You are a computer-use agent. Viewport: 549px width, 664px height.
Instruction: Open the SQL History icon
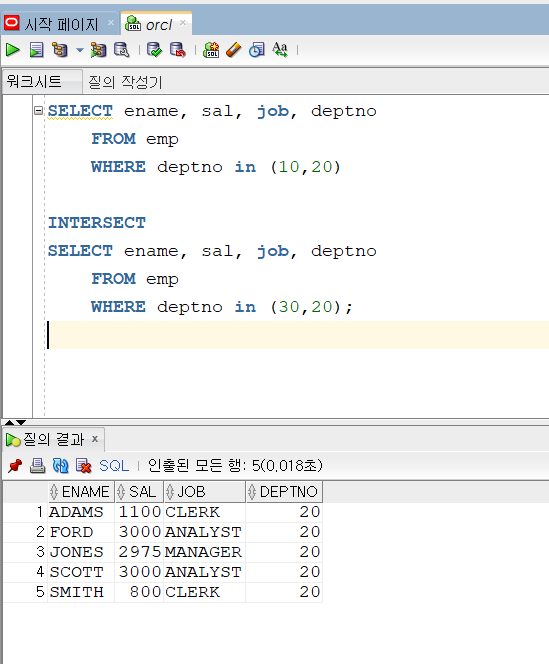tap(257, 50)
